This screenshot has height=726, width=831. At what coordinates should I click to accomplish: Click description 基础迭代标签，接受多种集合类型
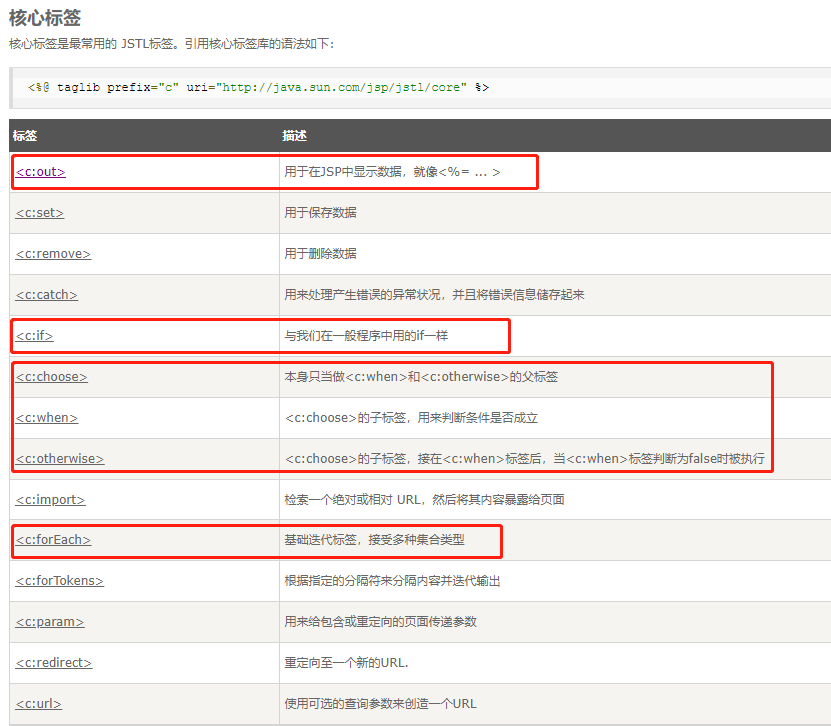coord(375,540)
